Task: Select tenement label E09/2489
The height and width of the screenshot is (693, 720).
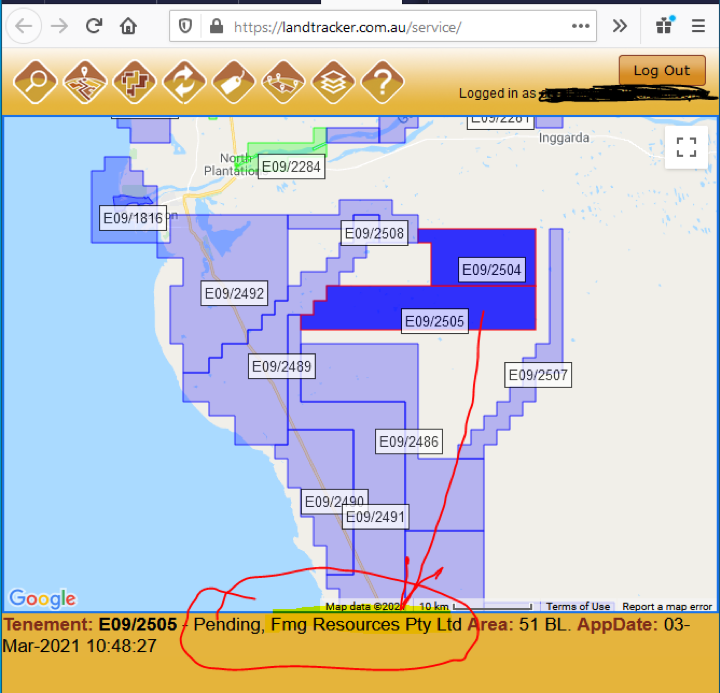Action: (x=281, y=366)
